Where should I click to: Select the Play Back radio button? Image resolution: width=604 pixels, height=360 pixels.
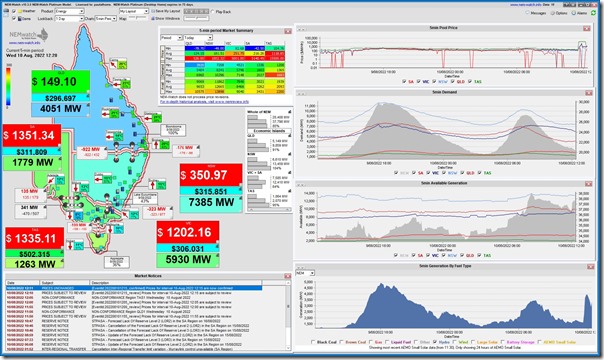(x=213, y=12)
